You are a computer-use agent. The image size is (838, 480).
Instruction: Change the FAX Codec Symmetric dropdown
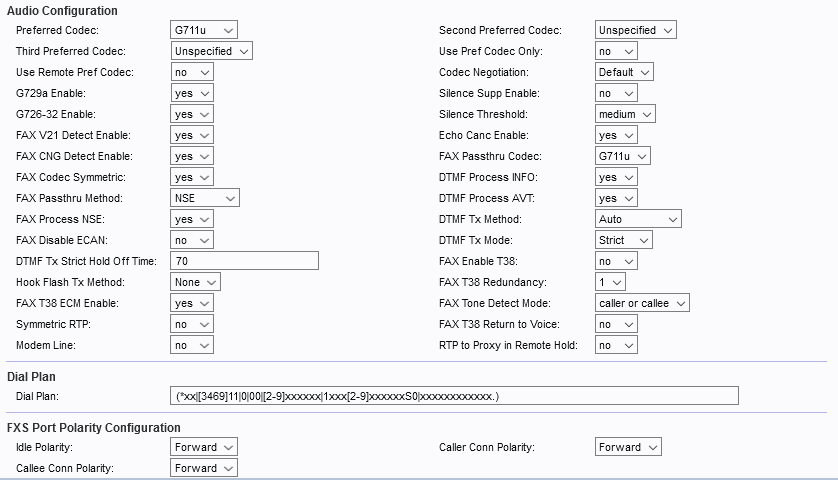192,177
